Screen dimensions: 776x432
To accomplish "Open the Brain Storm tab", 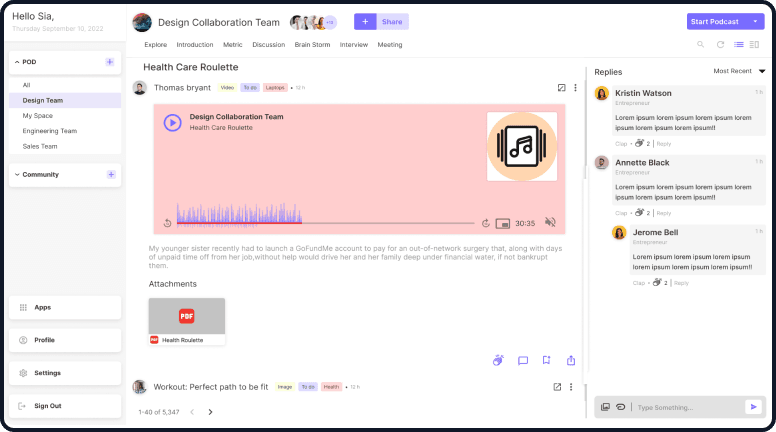I will pyautogui.click(x=312, y=45).
